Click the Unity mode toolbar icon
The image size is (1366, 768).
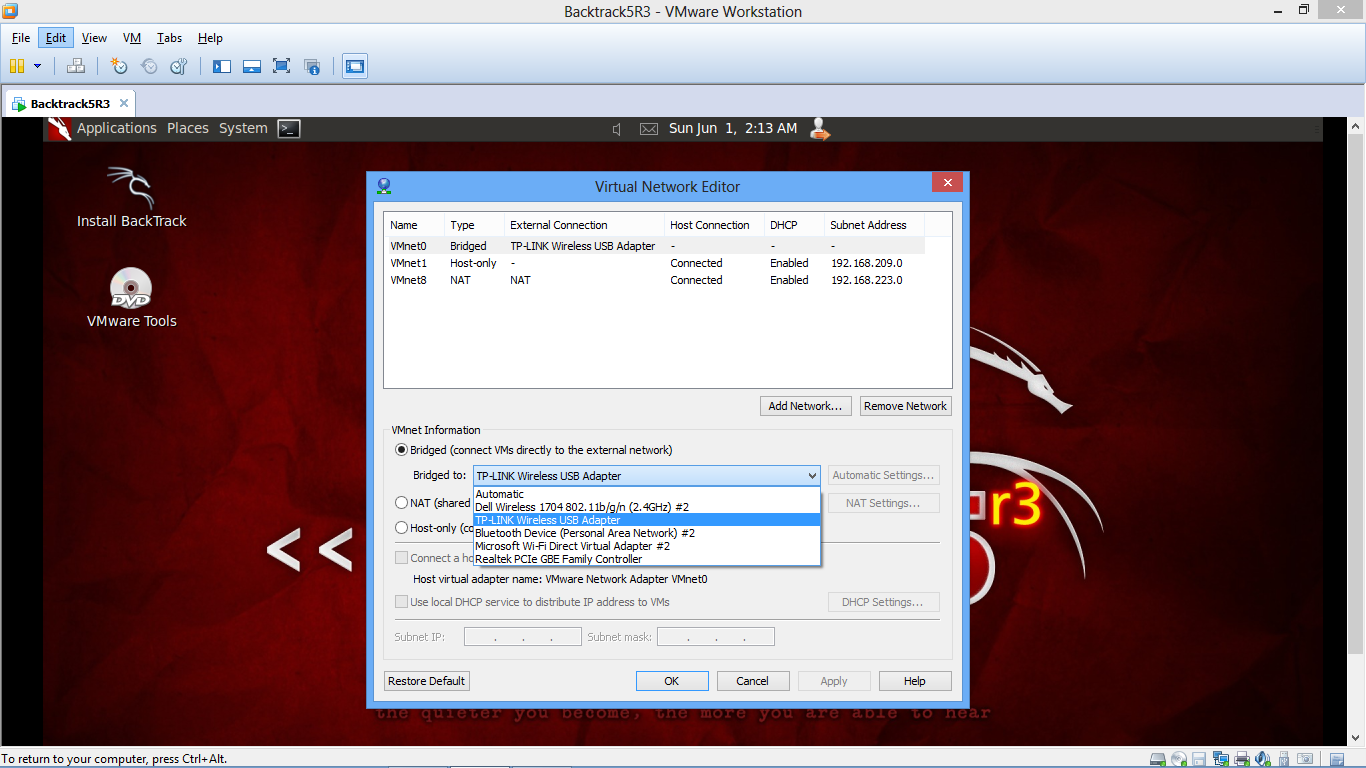[312, 66]
